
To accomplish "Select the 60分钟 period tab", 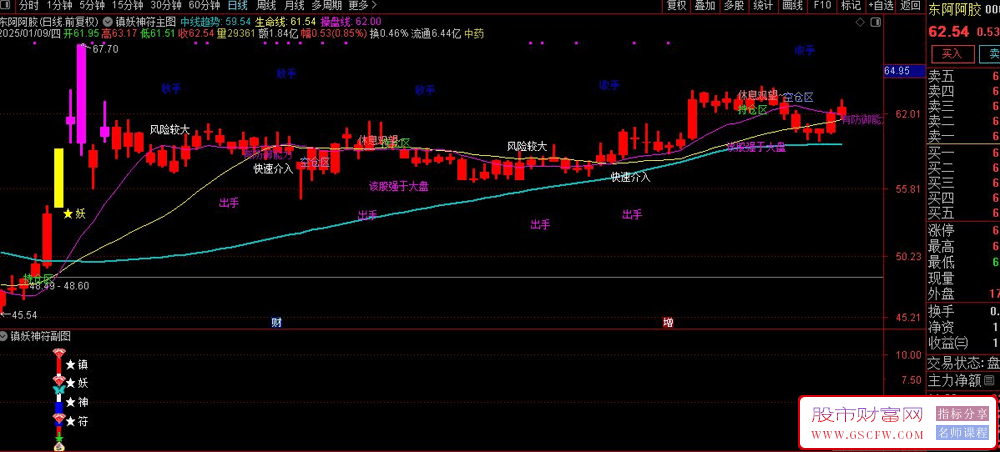I will pyautogui.click(x=205, y=5).
